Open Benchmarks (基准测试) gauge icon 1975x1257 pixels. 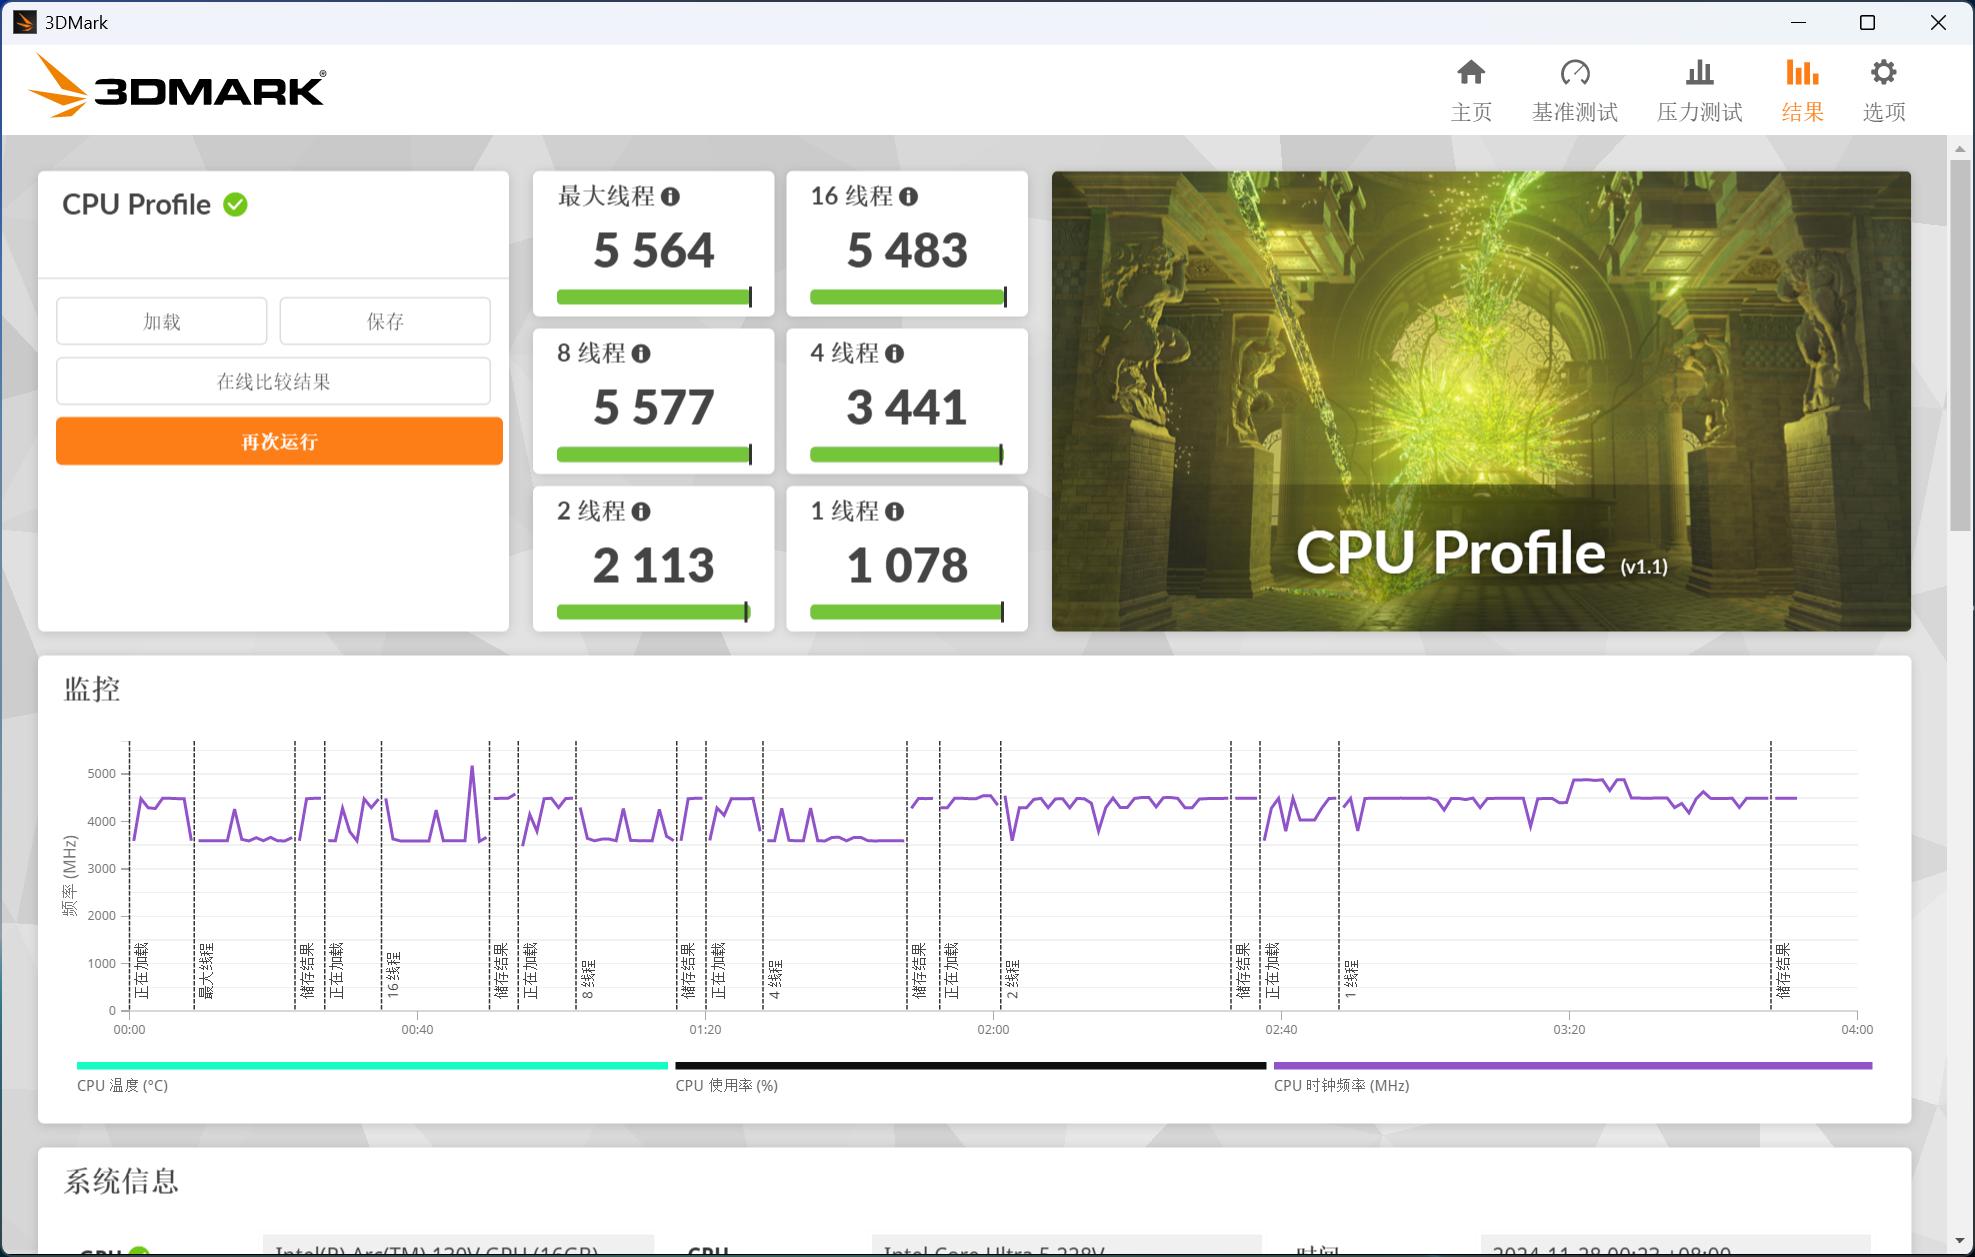pos(1574,73)
